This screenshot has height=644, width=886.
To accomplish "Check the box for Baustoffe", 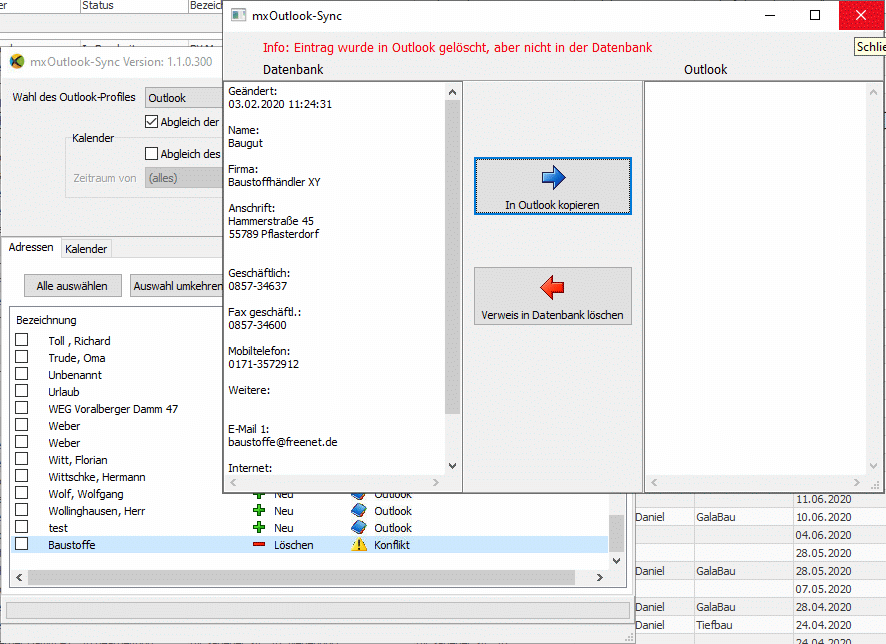I will tap(21, 544).
